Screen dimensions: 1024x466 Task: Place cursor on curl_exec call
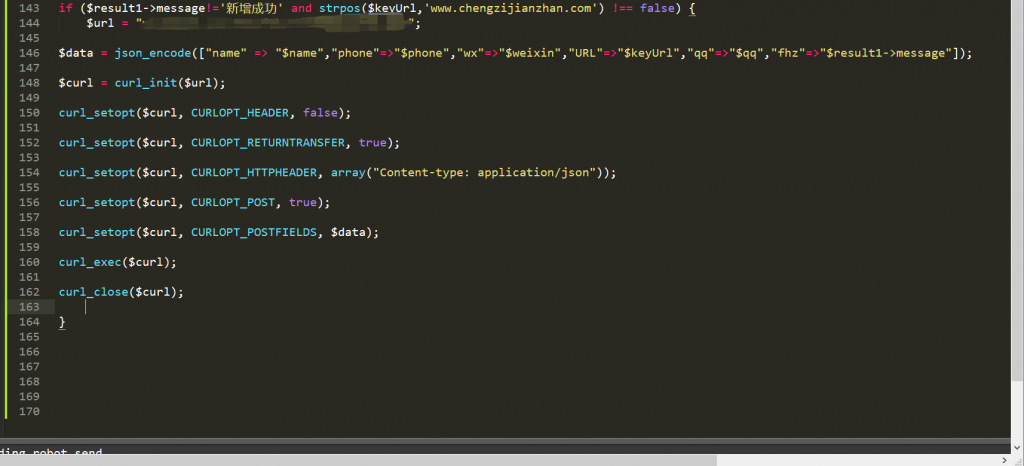point(90,262)
